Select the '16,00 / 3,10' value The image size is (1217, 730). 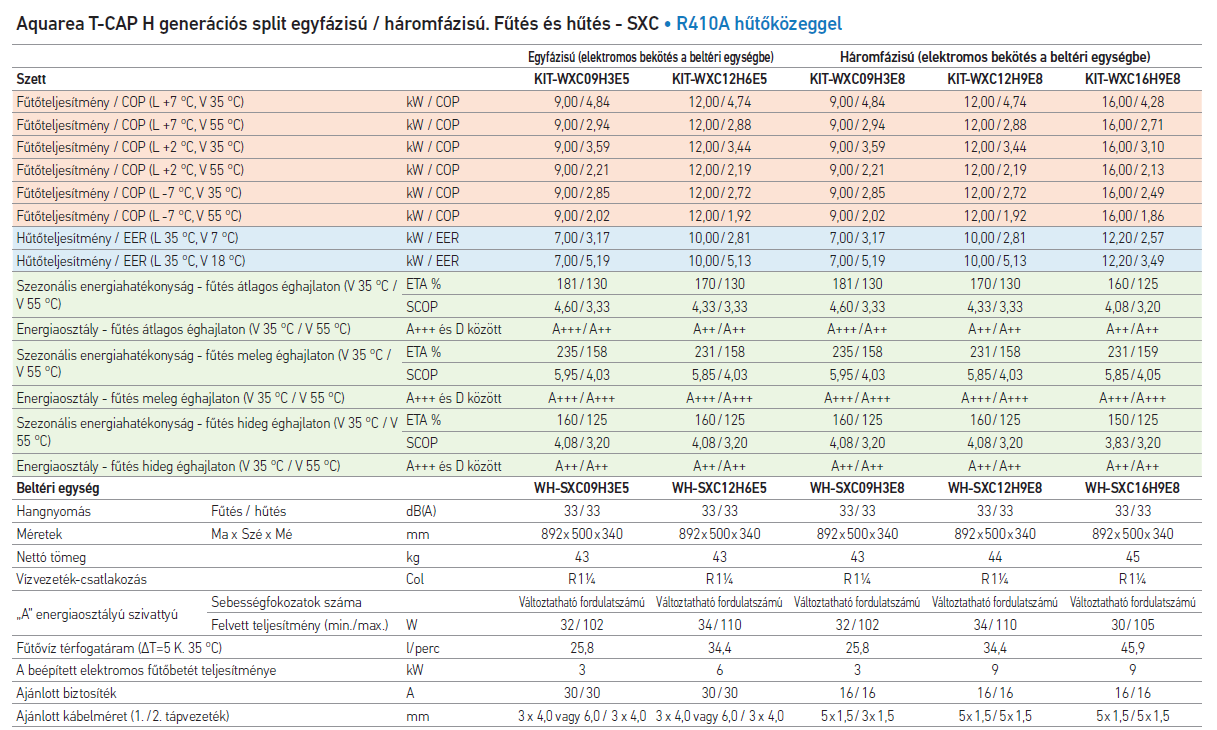(1133, 146)
